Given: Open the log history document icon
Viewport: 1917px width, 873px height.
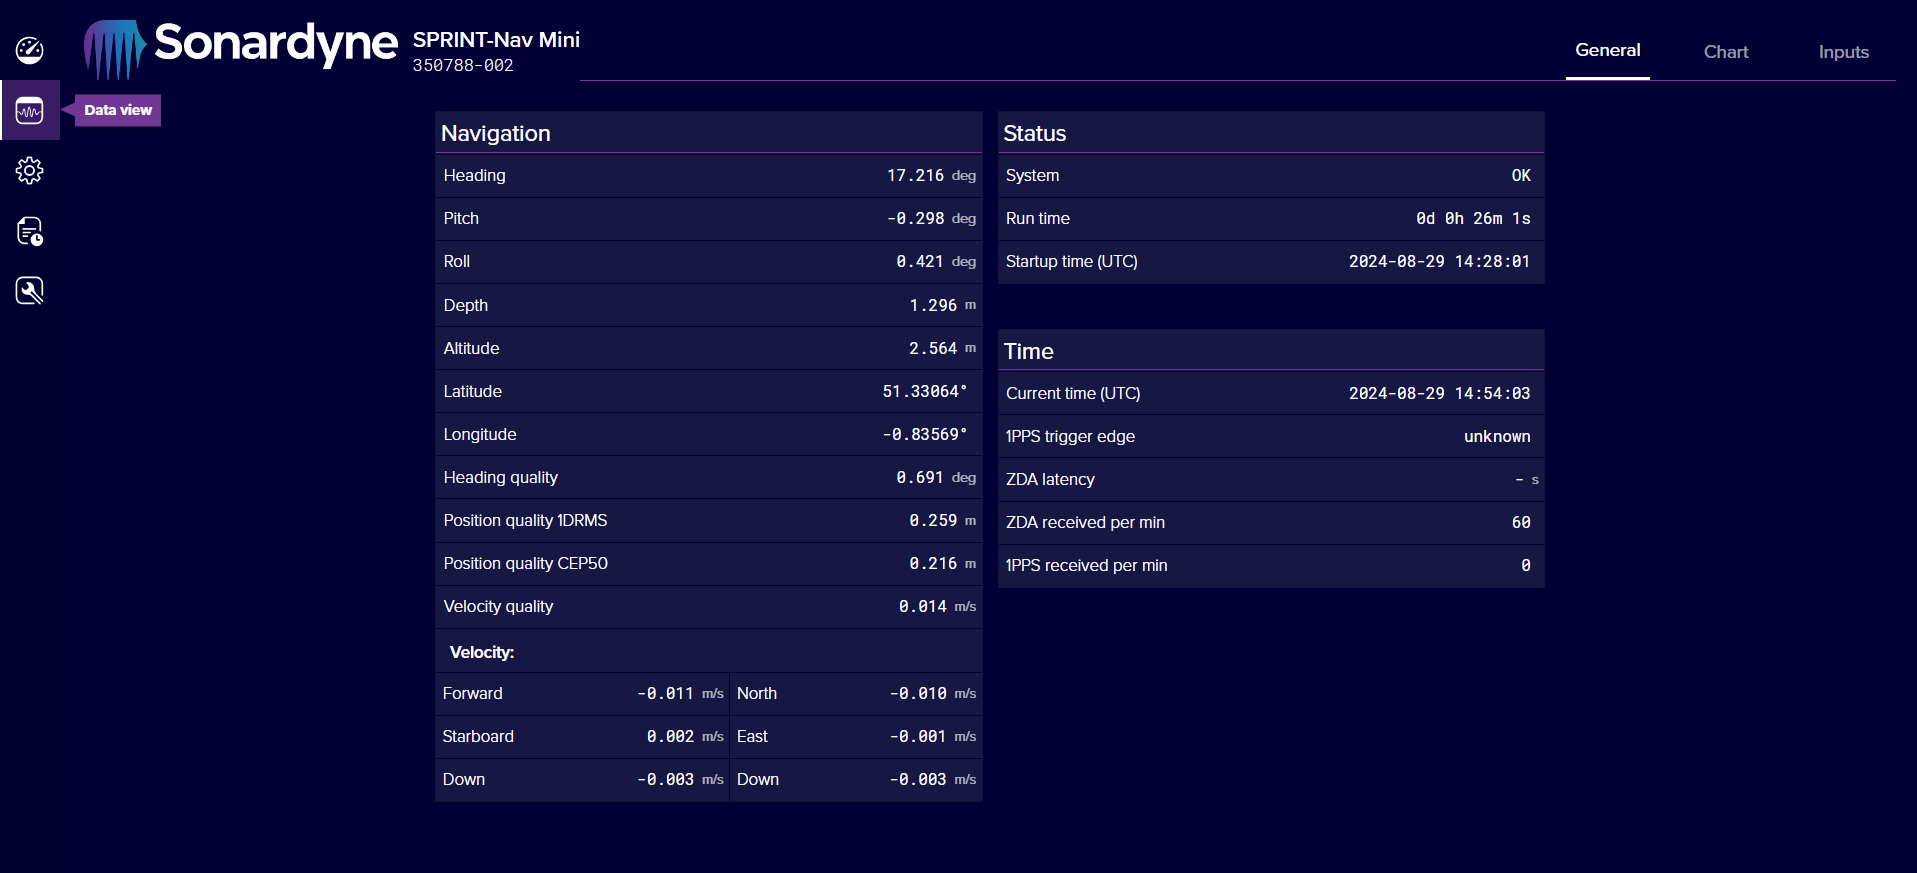Looking at the screenshot, I should [x=29, y=231].
